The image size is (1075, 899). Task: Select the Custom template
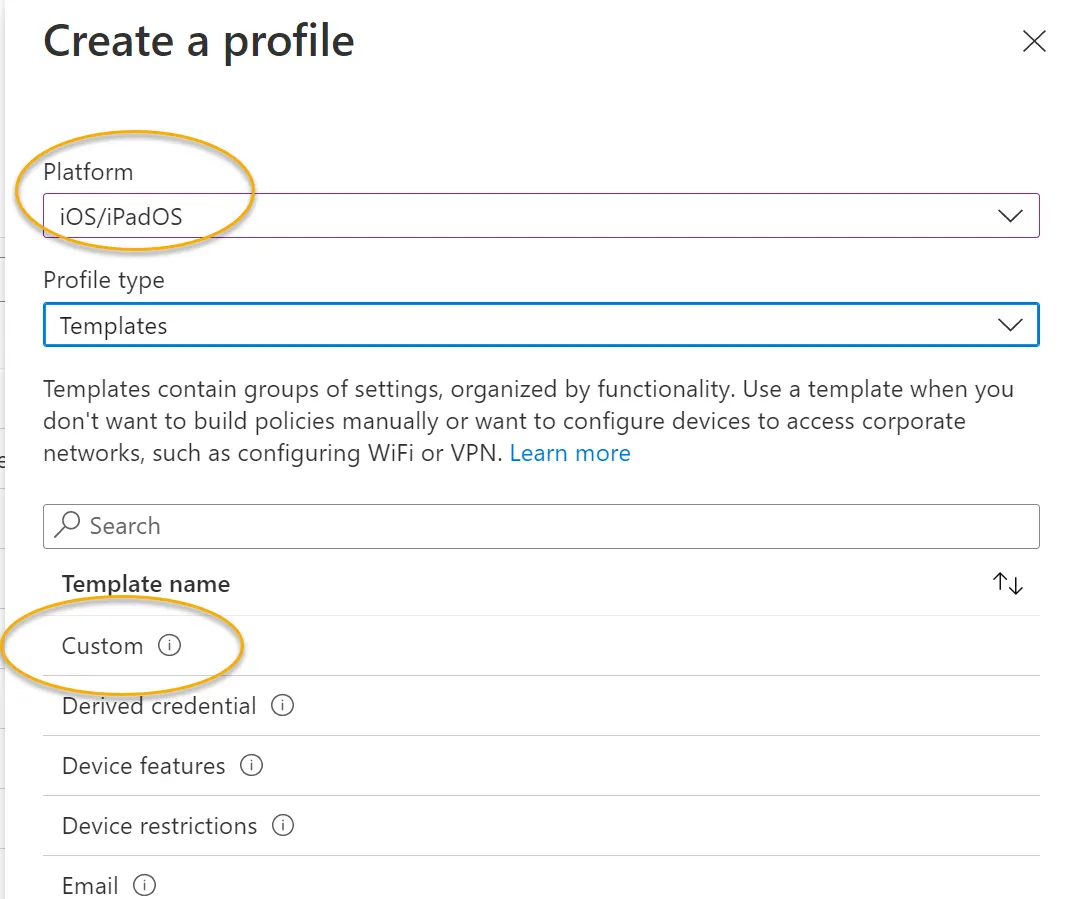click(x=541, y=646)
